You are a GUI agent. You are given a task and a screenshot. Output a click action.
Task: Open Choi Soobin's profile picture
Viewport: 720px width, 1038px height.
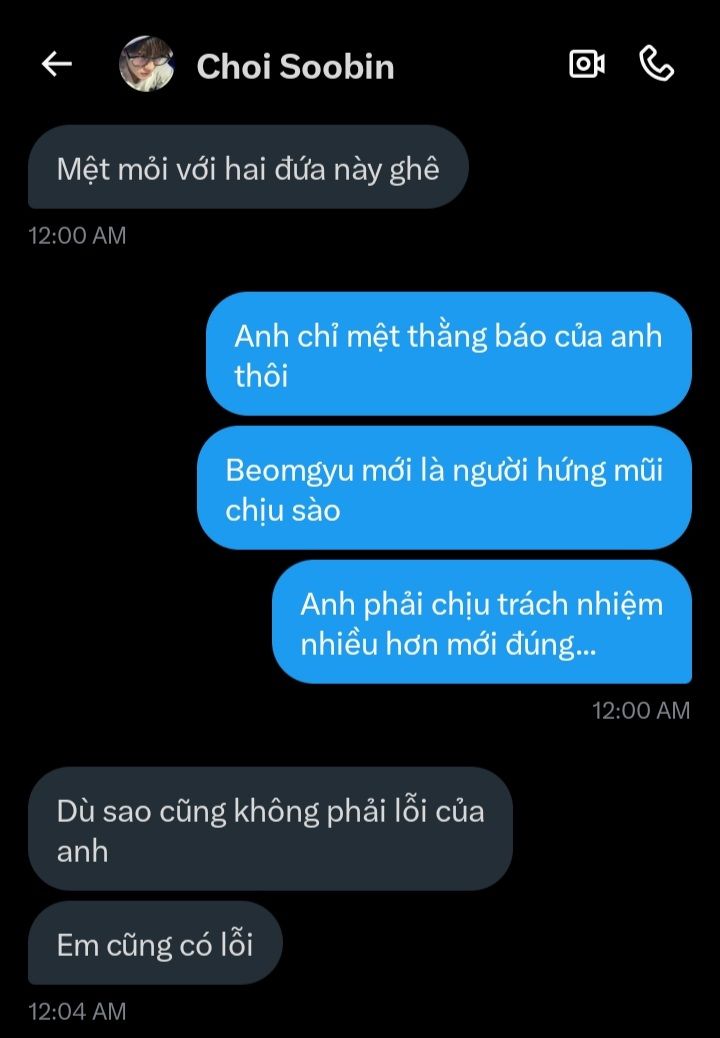pyautogui.click(x=146, y=64)
